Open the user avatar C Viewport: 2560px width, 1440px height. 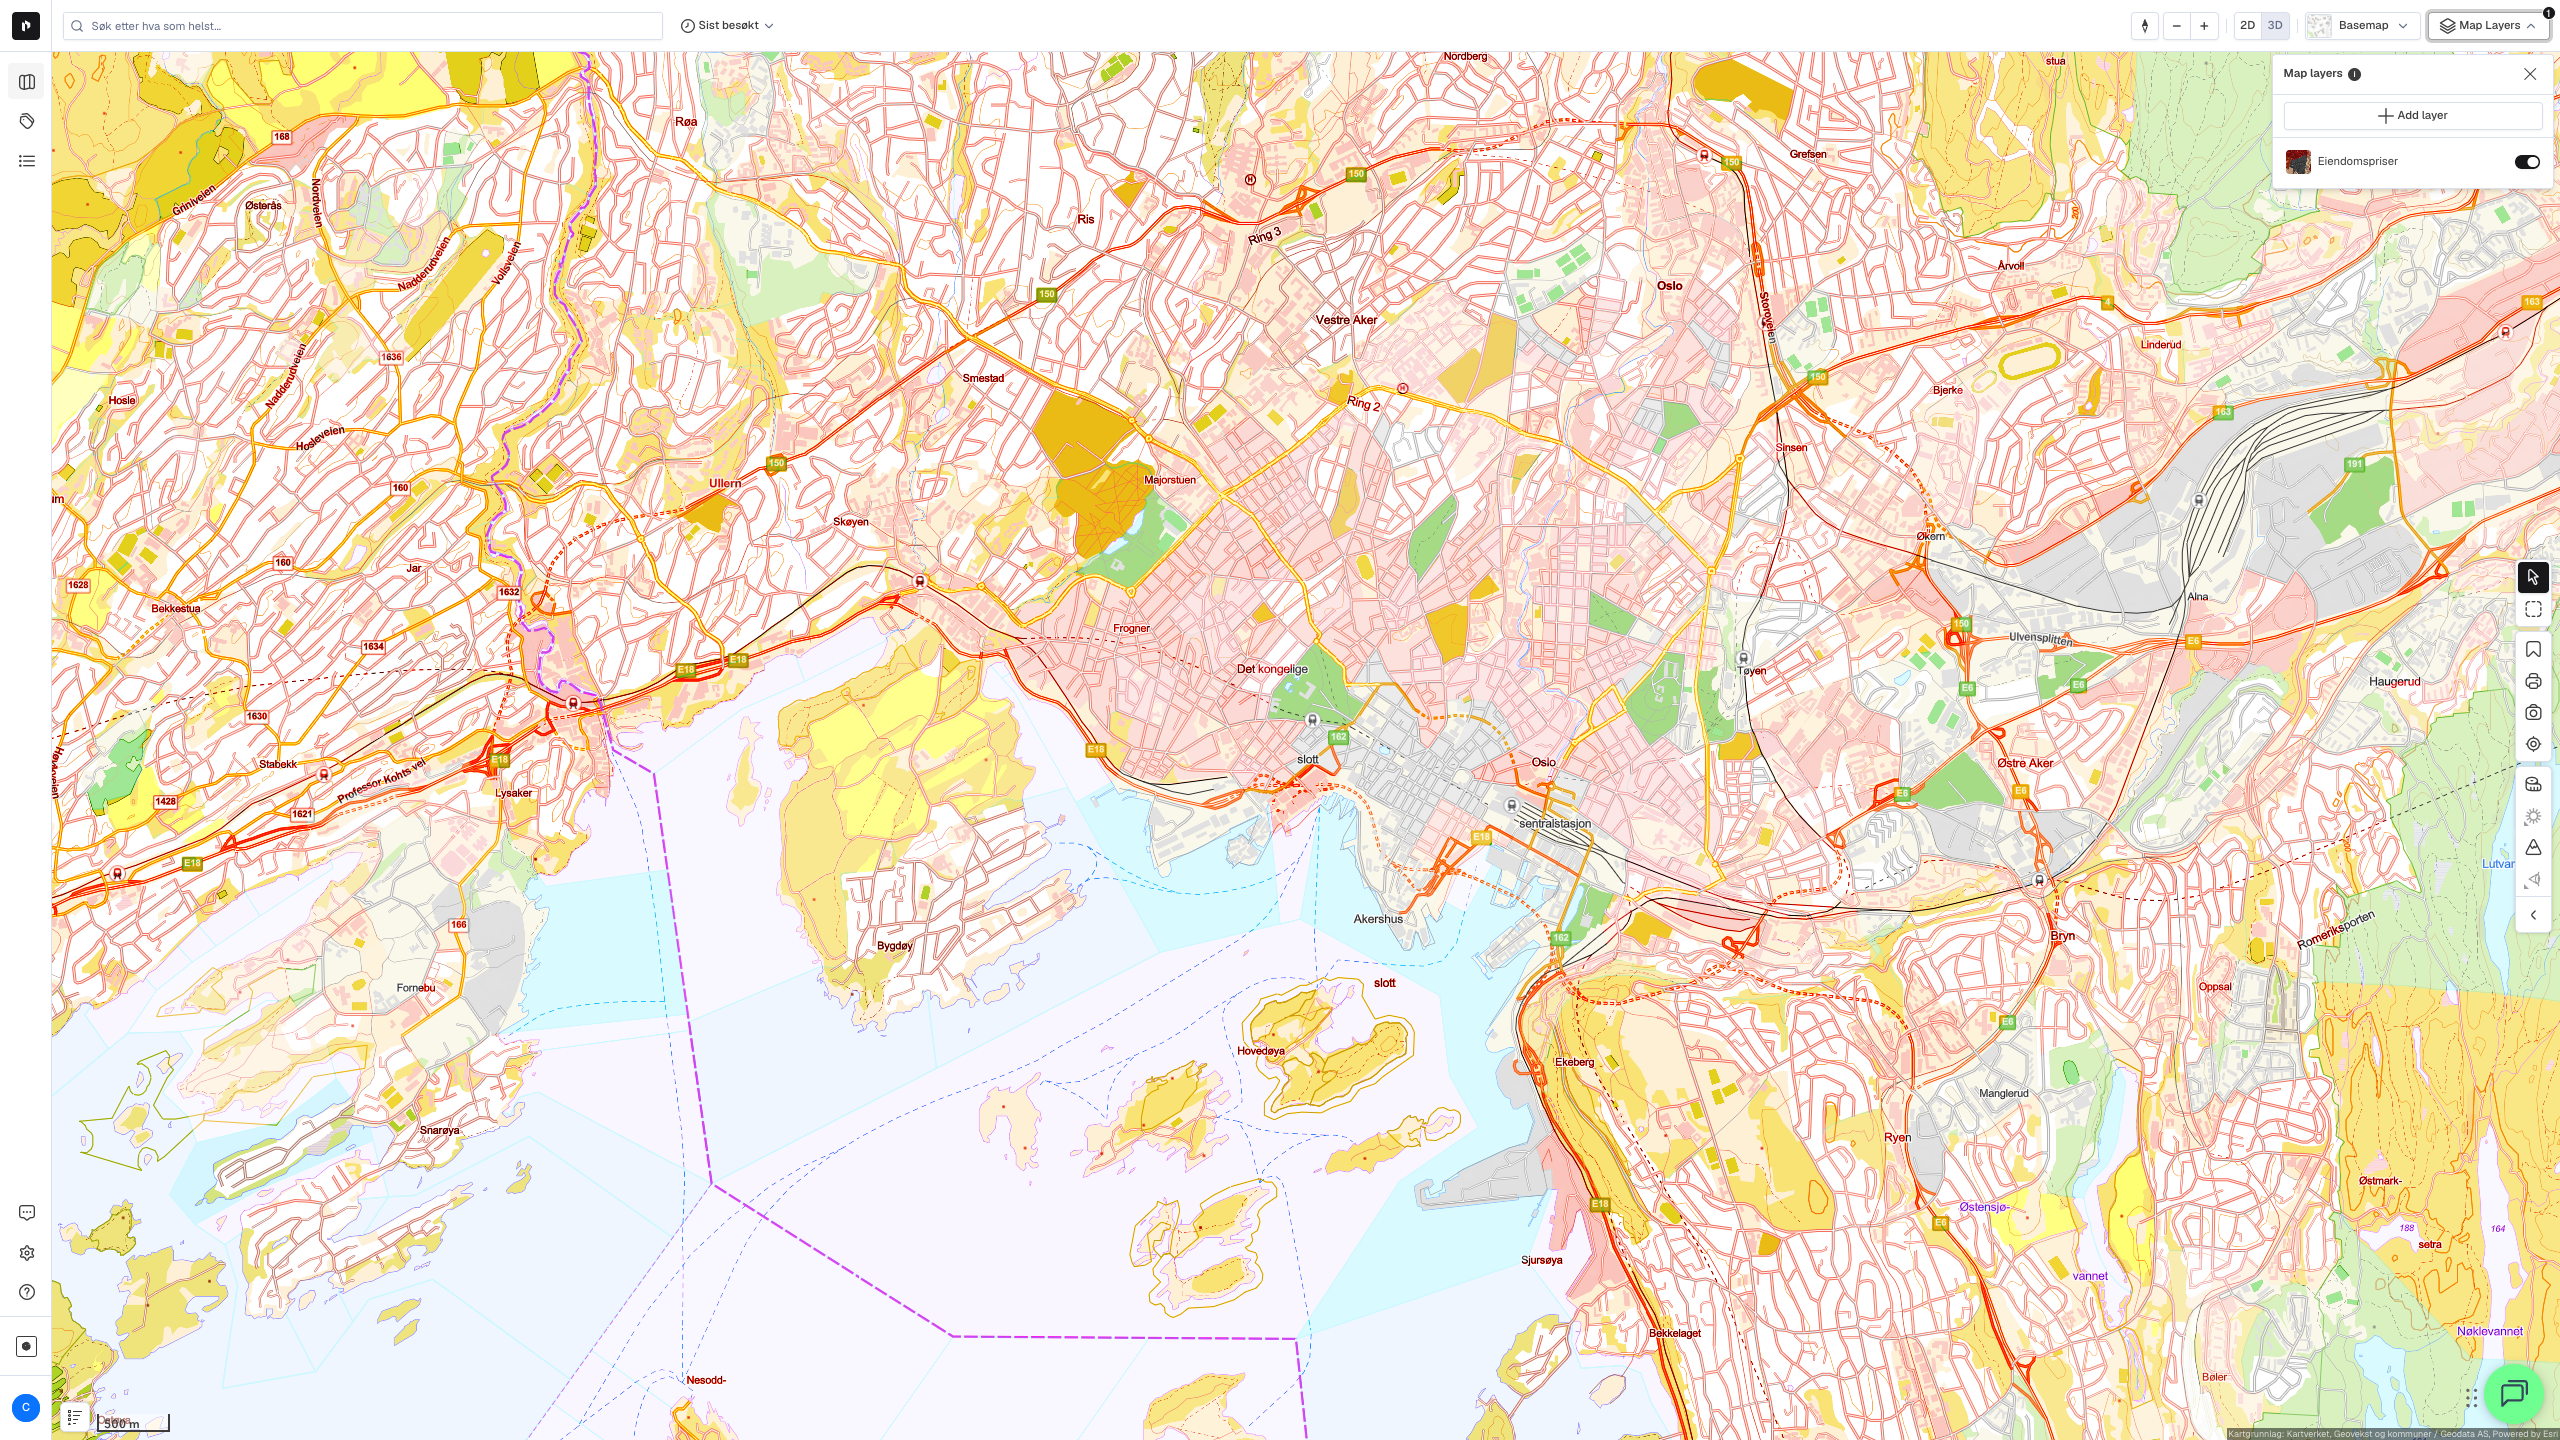tap(26, 1407)
